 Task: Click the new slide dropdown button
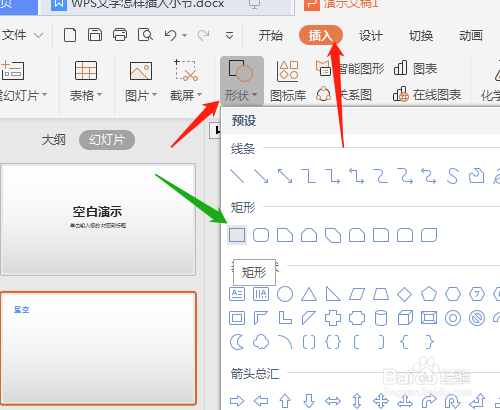tap(23, 96)
